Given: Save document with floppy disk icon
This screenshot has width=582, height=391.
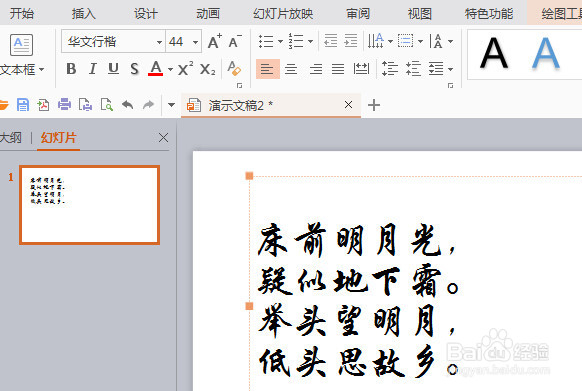Looking at the screenshot, I should coord(23,105).
